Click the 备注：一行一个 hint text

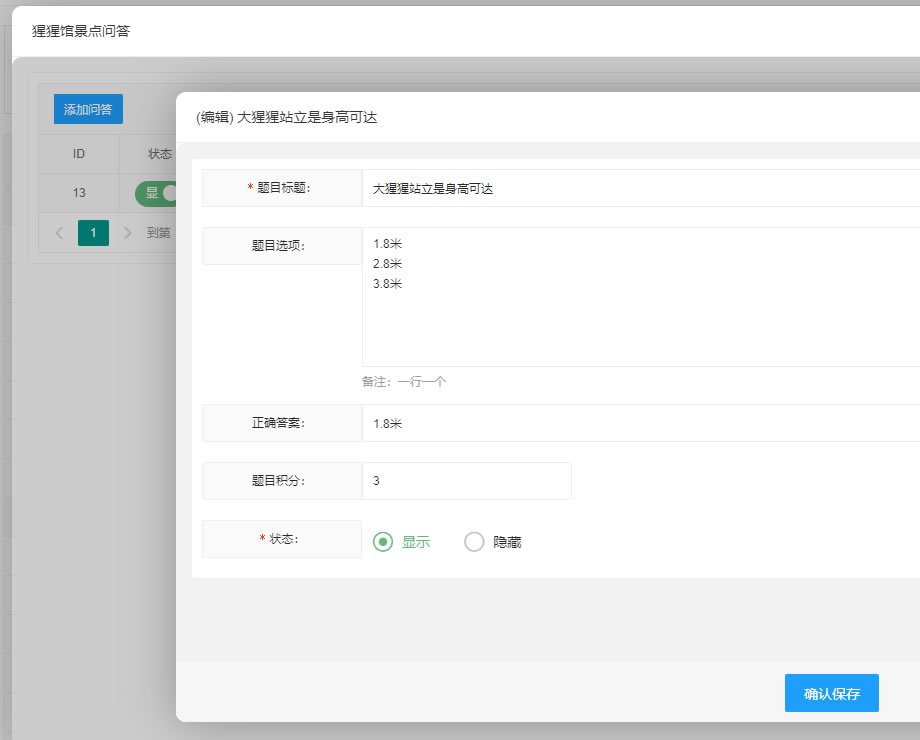(x=404, y=382)
